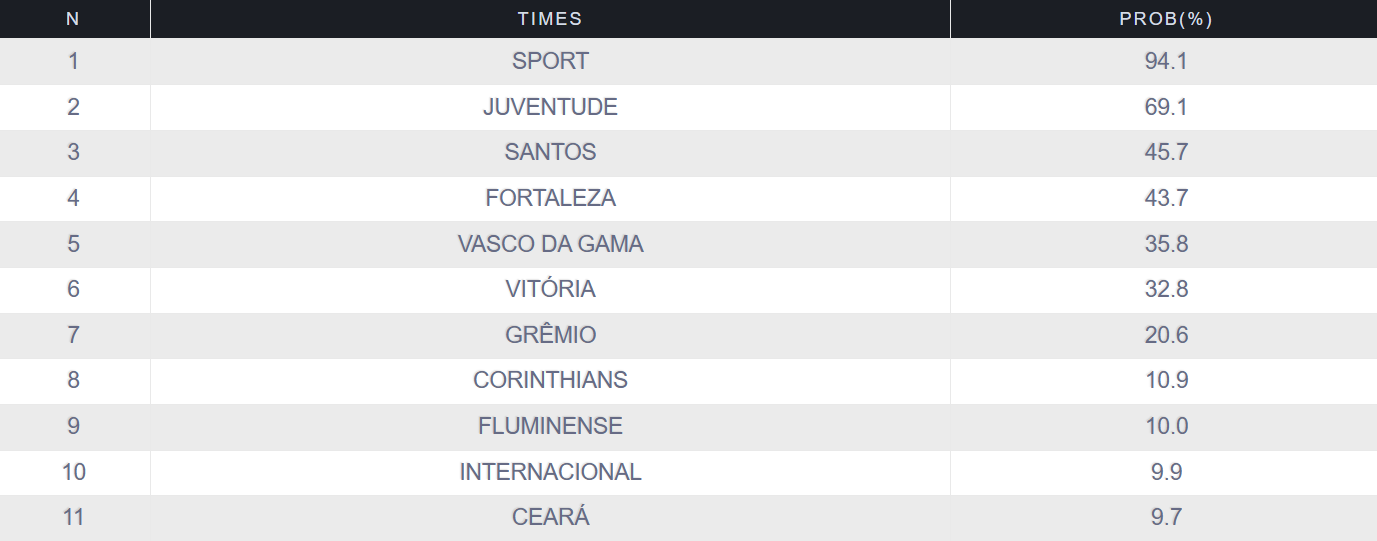The image size is (1377, 541).
Task: Click the 20.6 probability value
Action: click(1166, 335)
